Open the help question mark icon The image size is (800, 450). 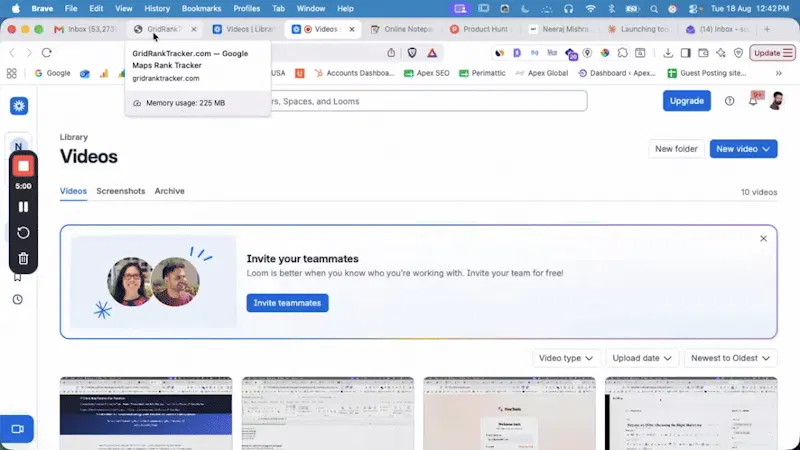[730, 101]
